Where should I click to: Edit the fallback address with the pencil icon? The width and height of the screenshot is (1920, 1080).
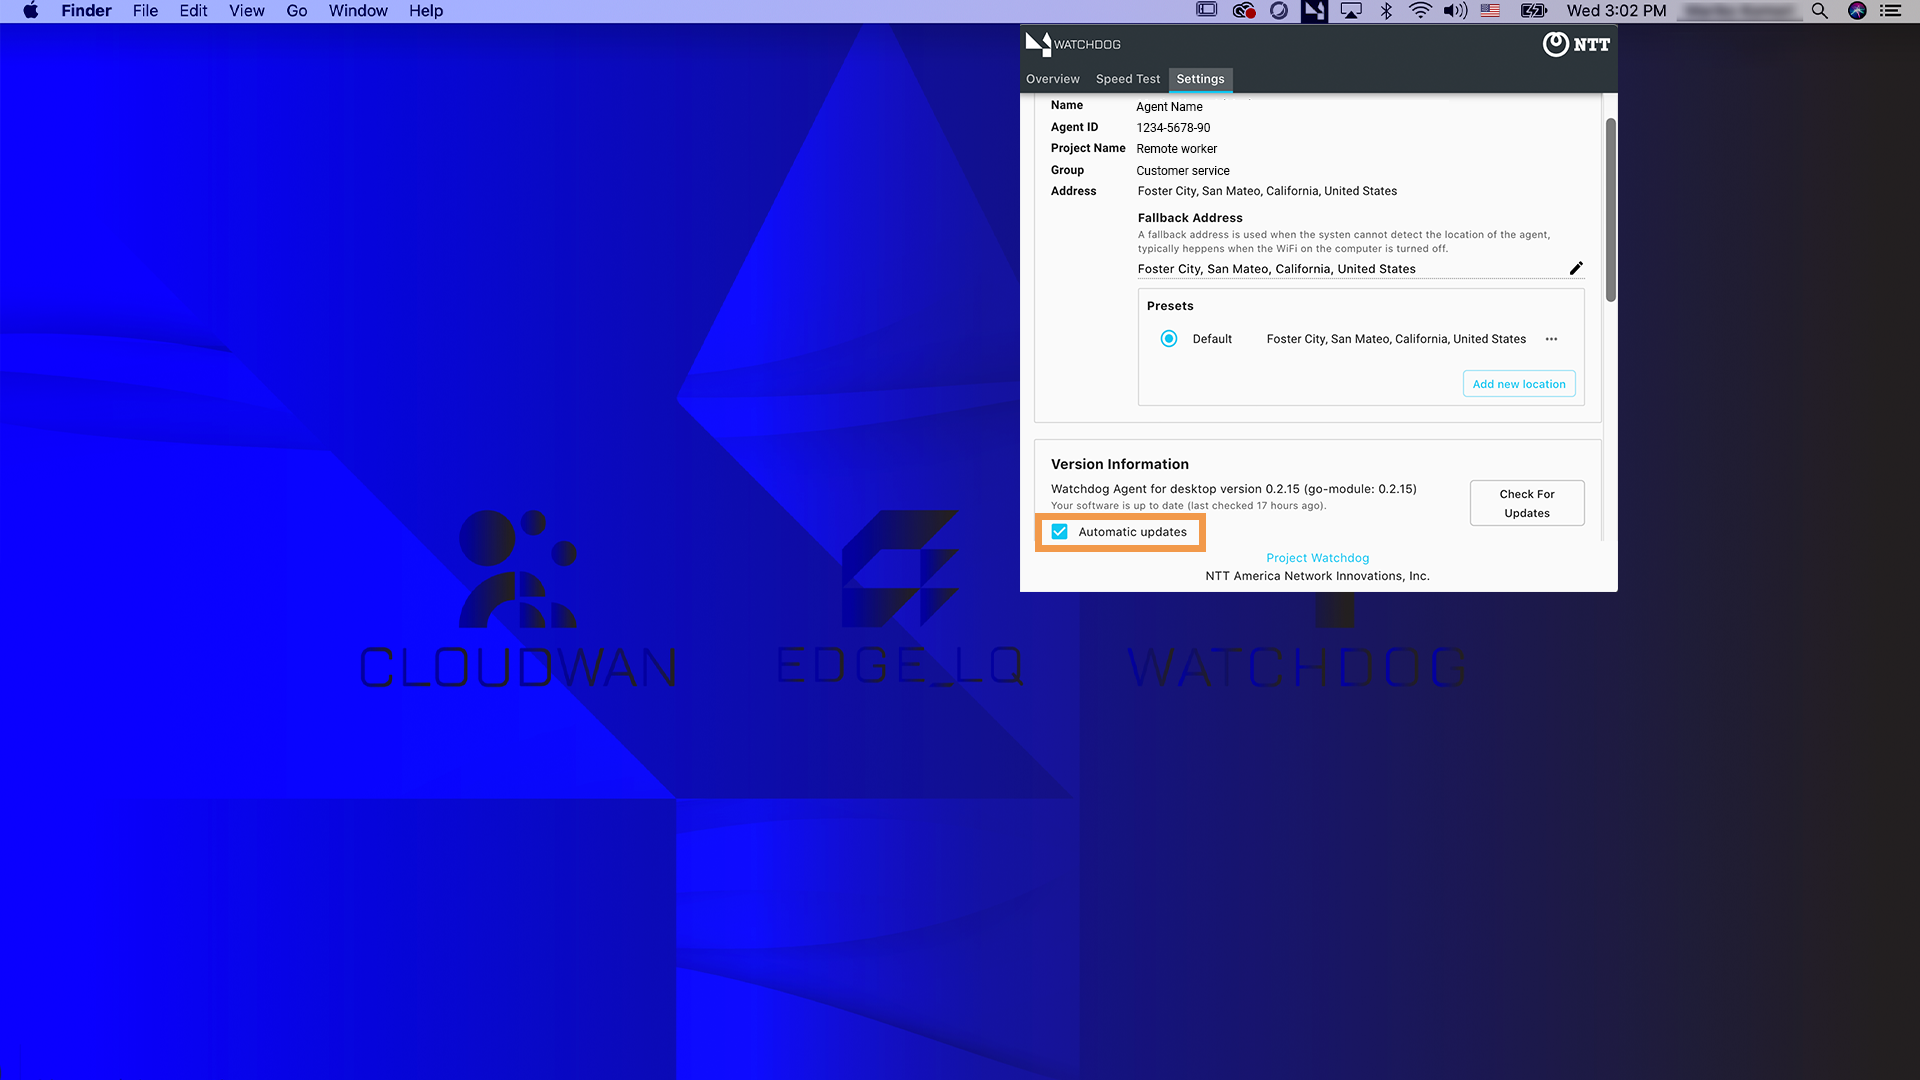point(1576,268)
